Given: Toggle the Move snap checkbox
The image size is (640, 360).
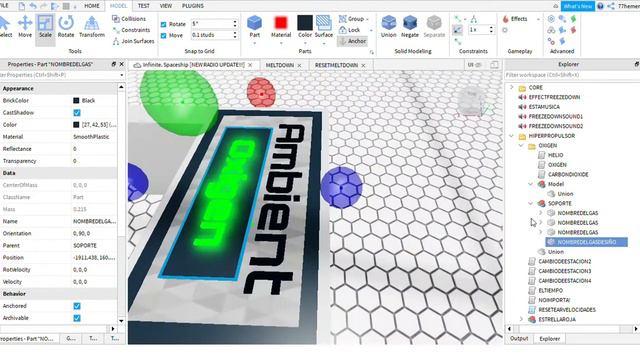Looking at the screenshot, I should 164,36.
